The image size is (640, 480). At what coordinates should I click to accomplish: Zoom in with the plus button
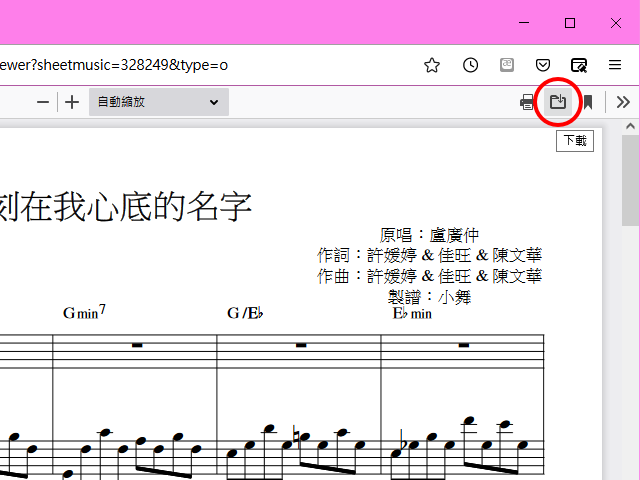coord(72,102)
